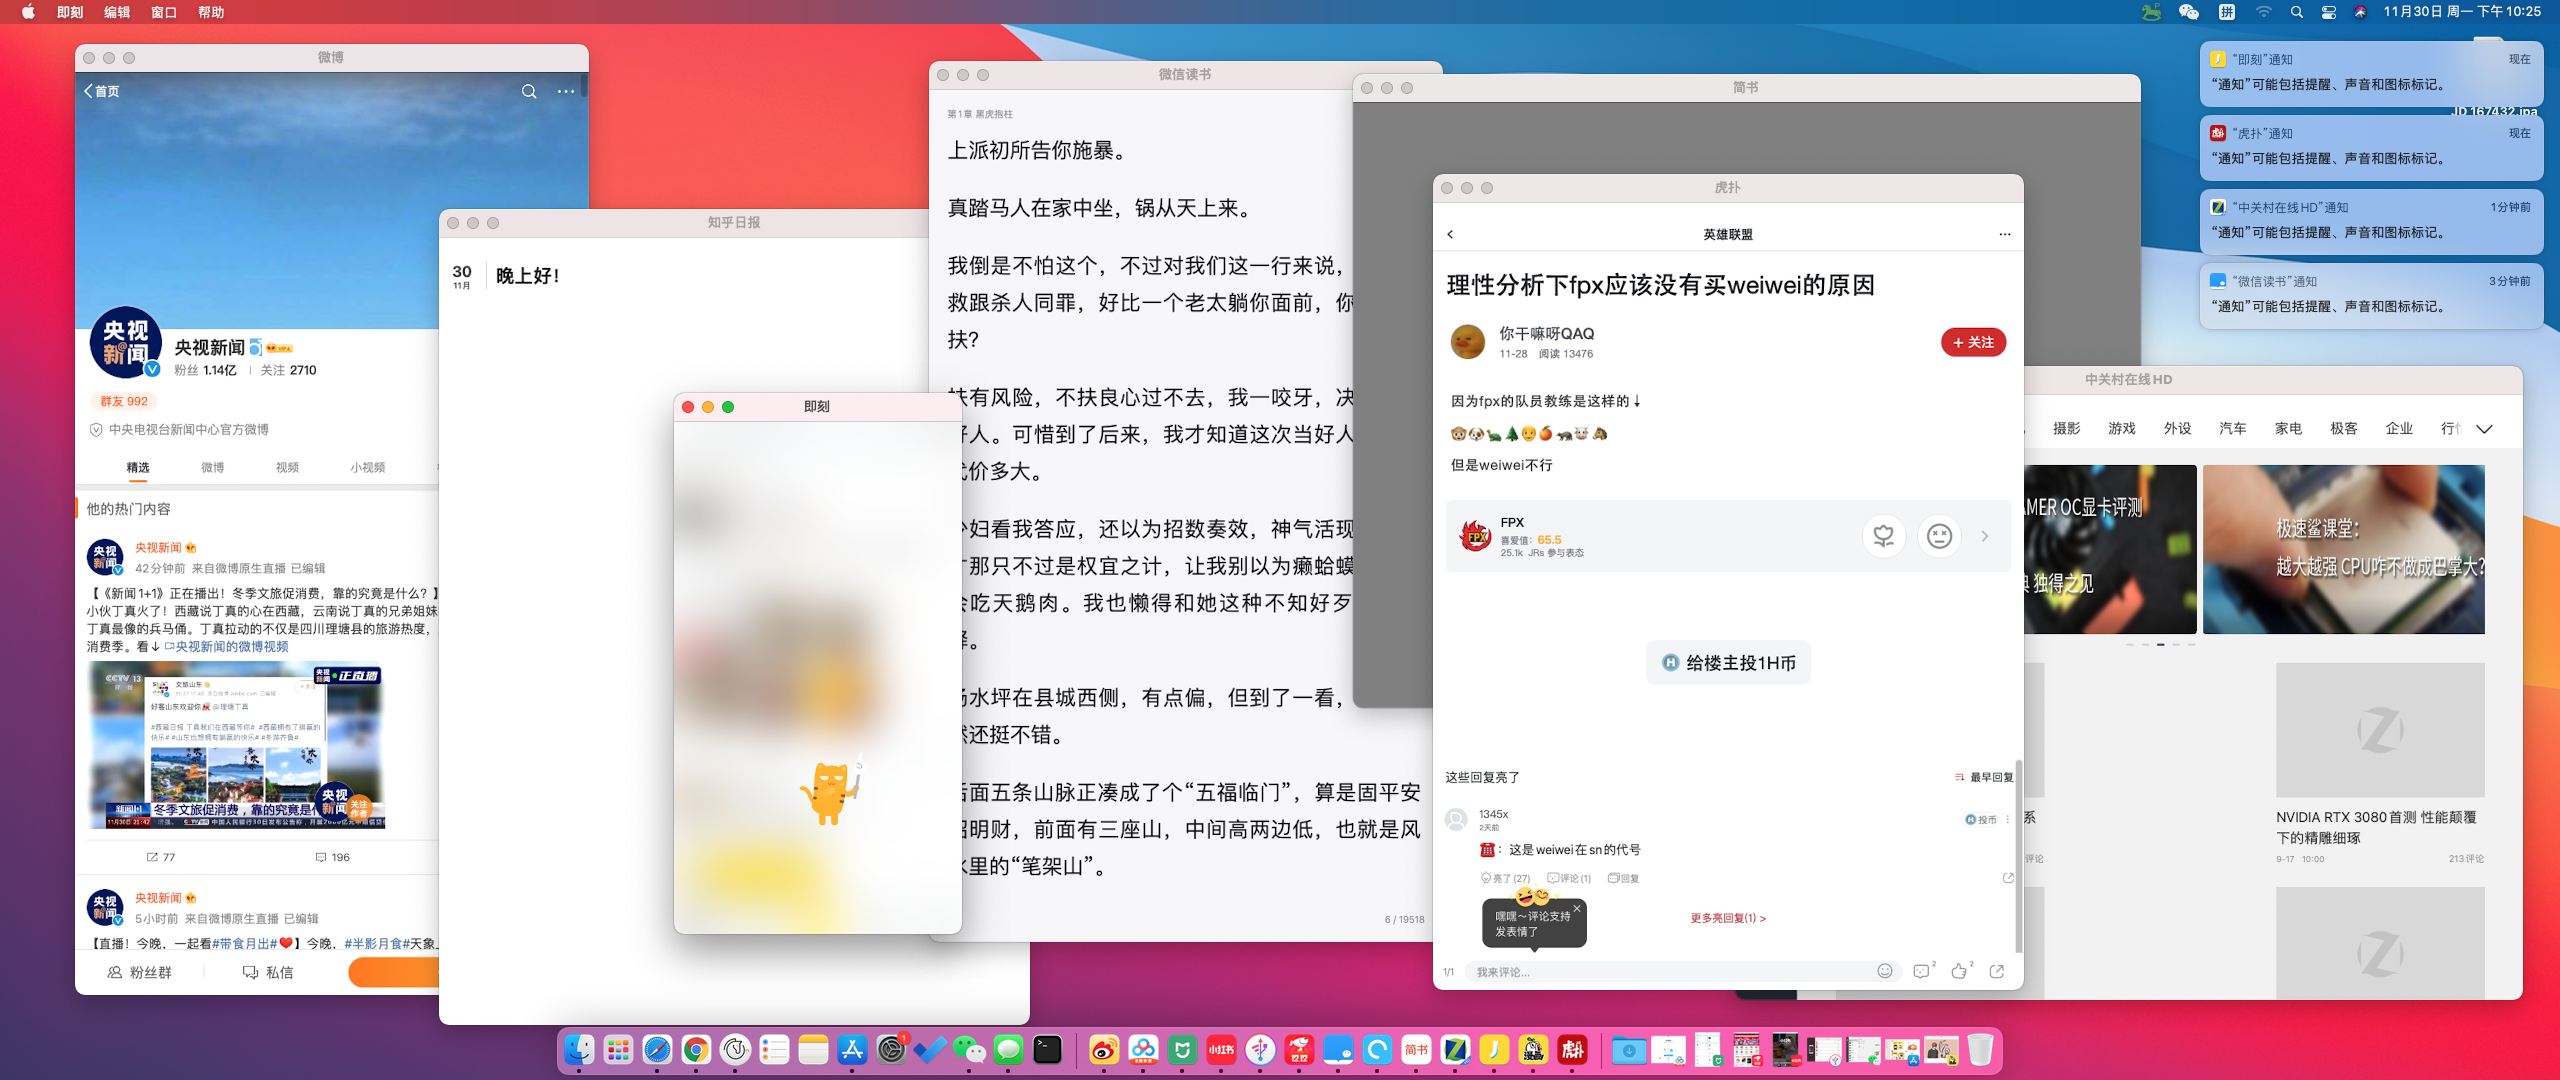Light up comment via 亮了 (27)
Screen dimensions: 2560x1080
point(1506,878)
